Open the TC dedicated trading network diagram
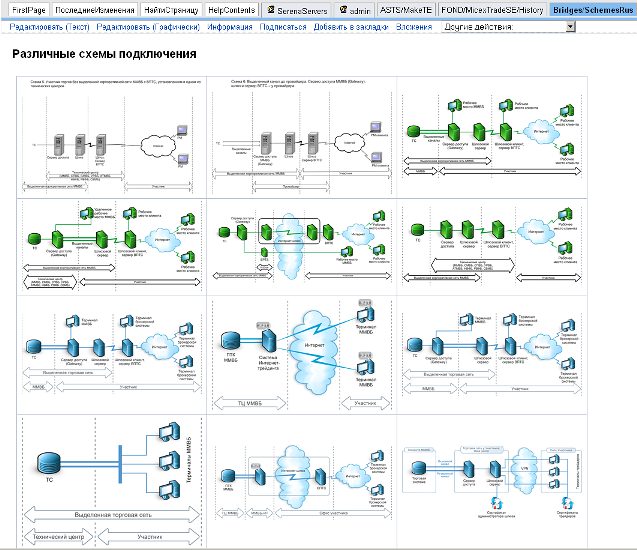 coord(110,480)
